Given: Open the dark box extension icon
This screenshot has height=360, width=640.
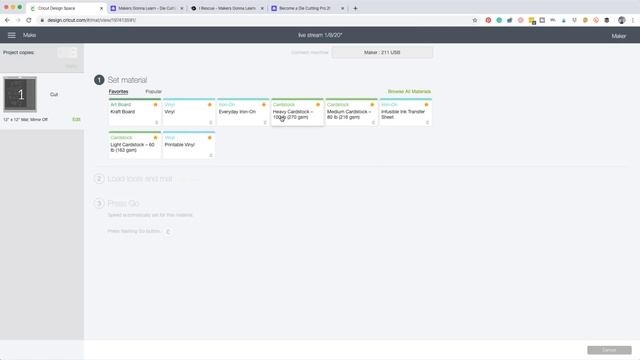Looking at the screenshot, I should tap(607, 20).
